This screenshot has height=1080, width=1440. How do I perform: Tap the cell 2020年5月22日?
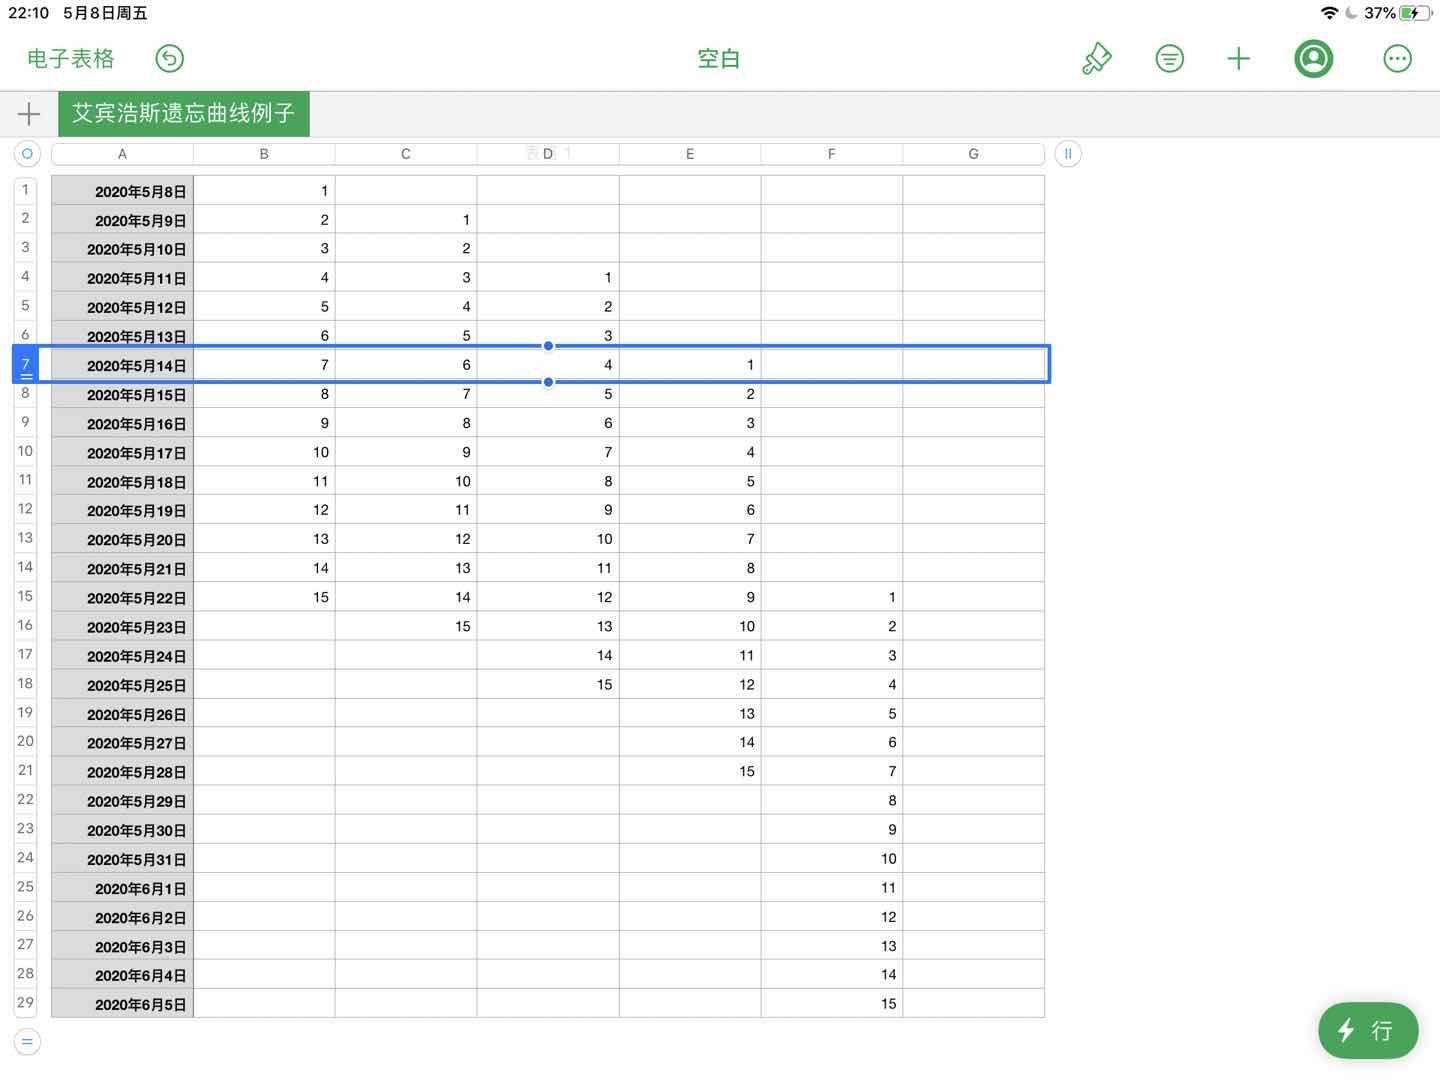[x=122, y=597]
